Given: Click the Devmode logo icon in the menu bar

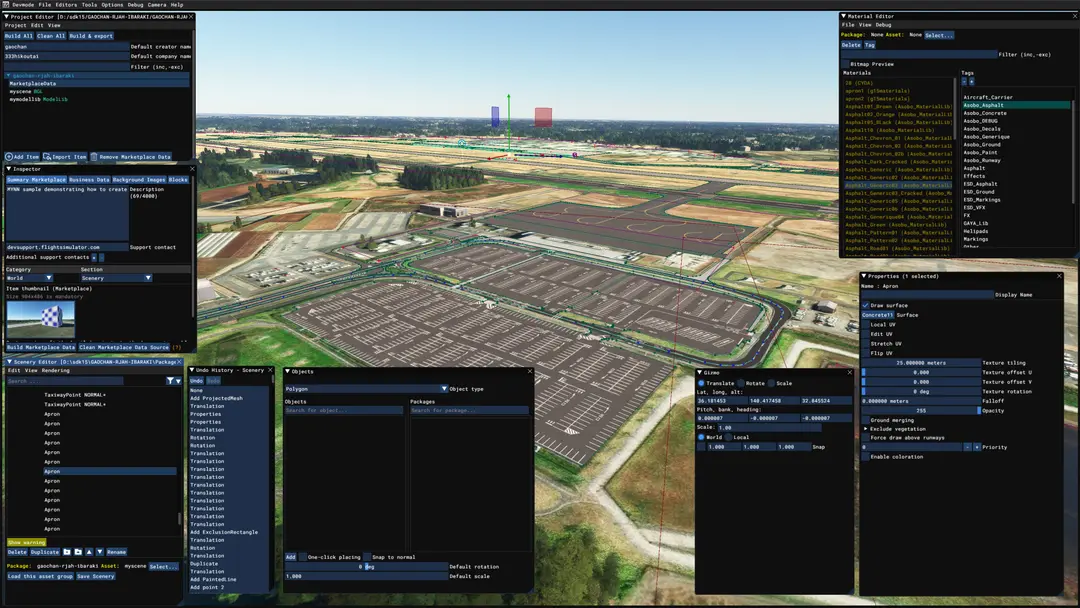Looking at the screenshot, I should [6, 4].
